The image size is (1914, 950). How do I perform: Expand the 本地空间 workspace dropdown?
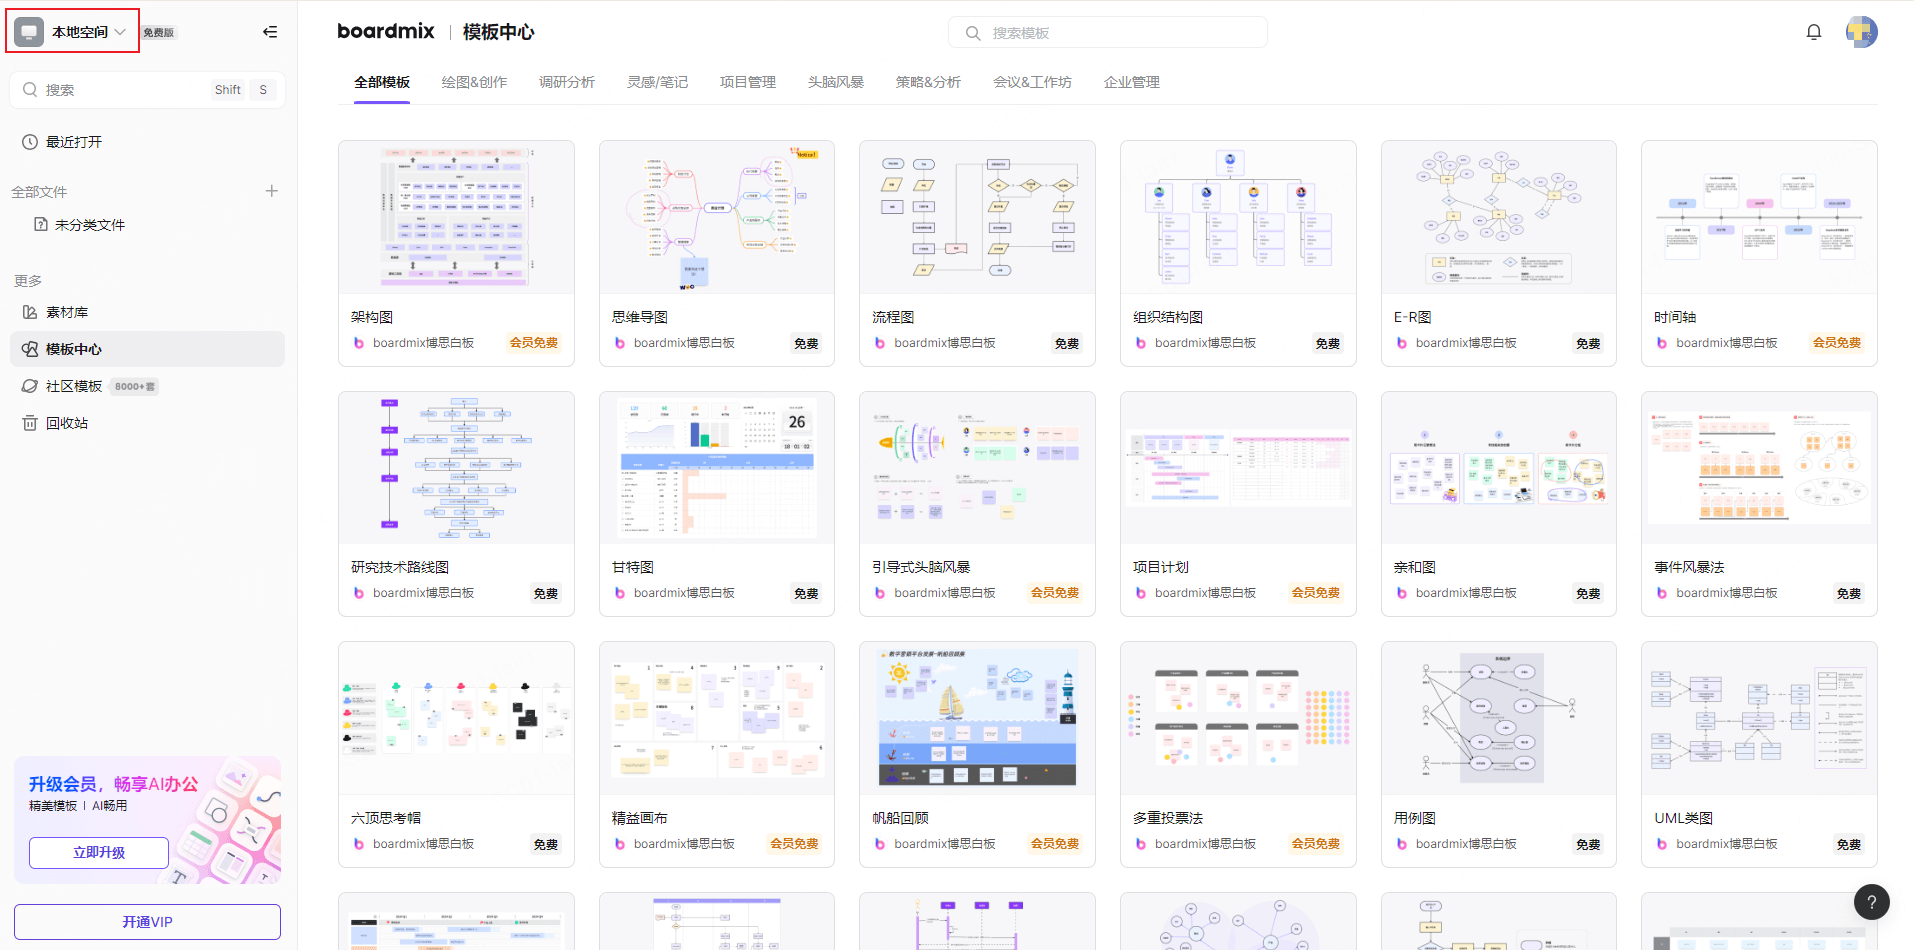[73, 32]
